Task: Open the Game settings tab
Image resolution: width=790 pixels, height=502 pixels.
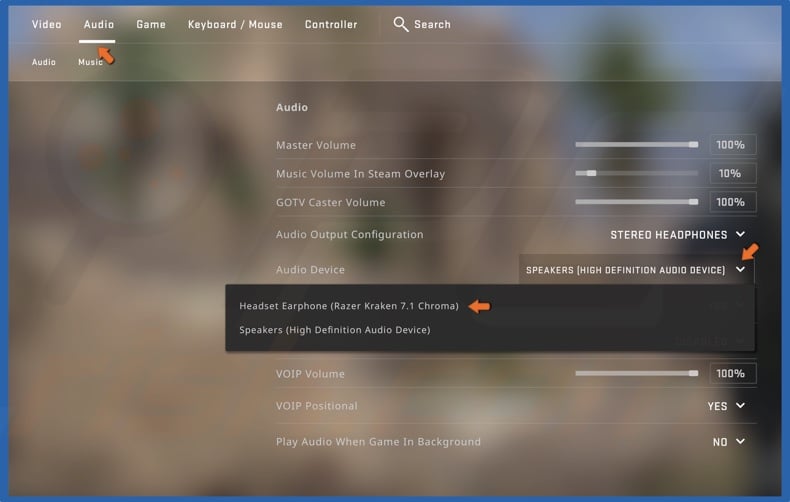Action: pos(151,24)
